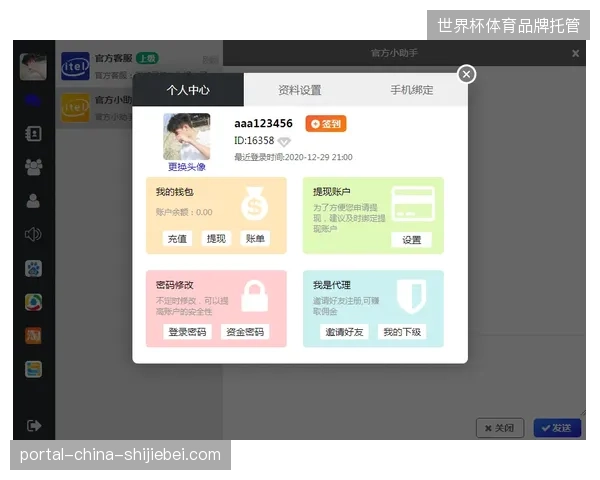
Task: Click the 密码修改 card title
Action: 174,285
